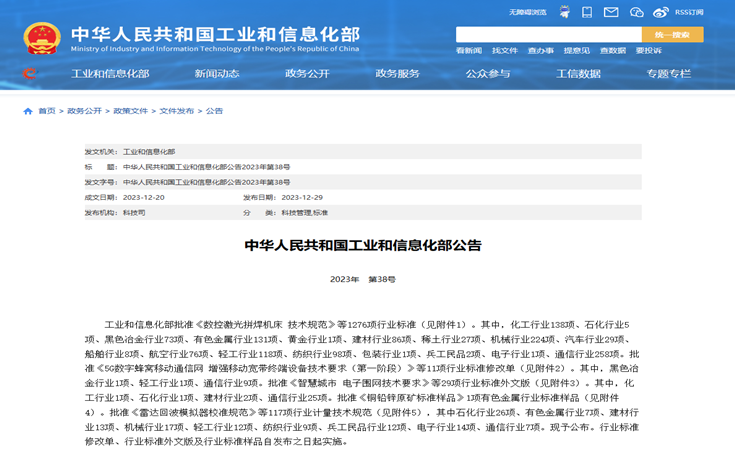Go to 公告 in breadcrumb

[x=214, y=111]
